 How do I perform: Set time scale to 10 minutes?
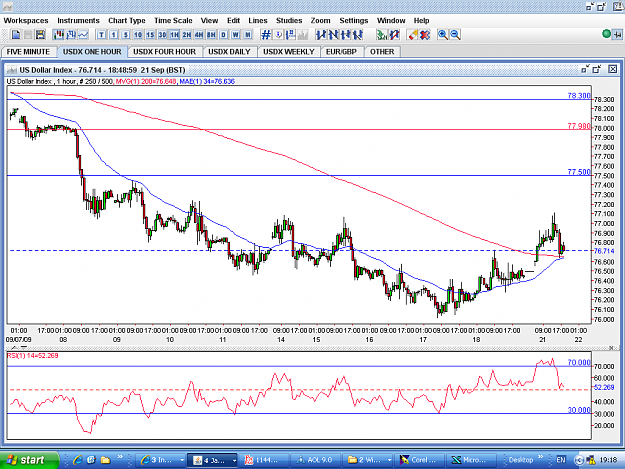pyautogui.click(x=138, y=35)
